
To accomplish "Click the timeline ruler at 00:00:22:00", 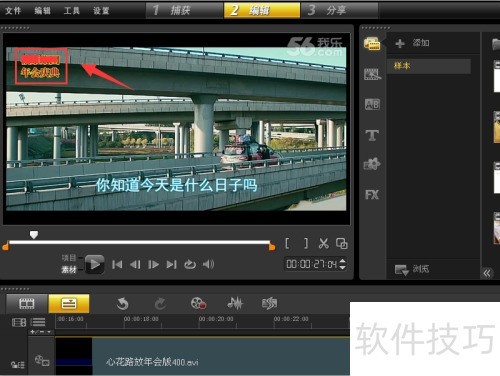I will [x=291, y=319].
